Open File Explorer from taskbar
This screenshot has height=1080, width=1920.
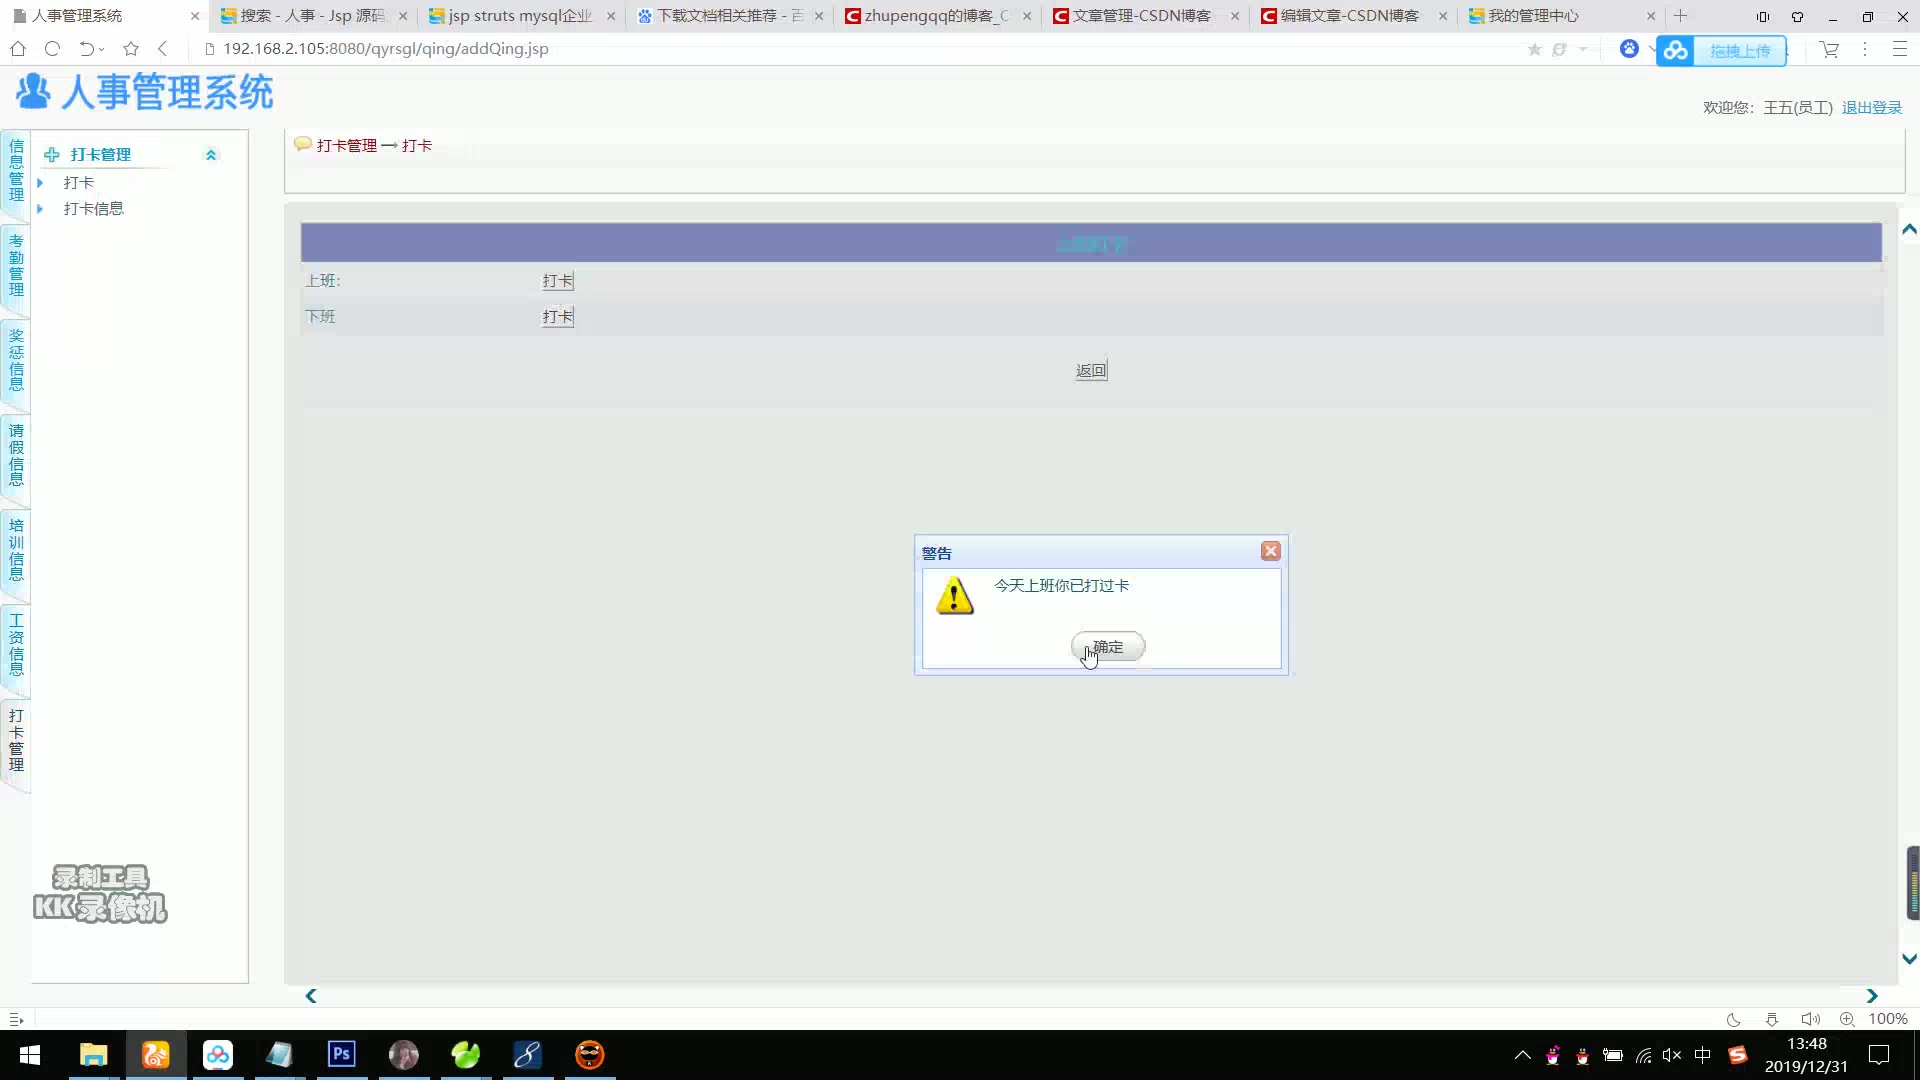tap(93, 1055)
